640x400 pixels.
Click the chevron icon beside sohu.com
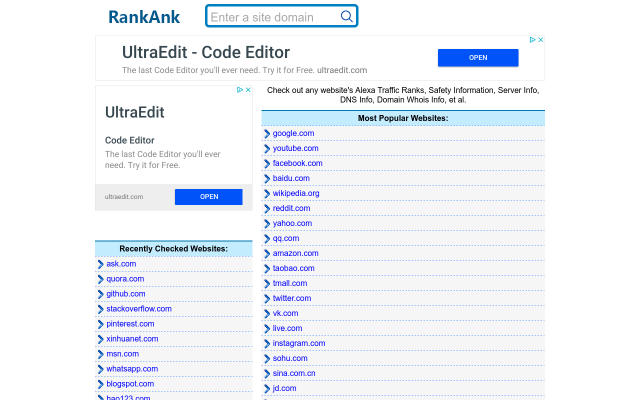tap(267, 359)
